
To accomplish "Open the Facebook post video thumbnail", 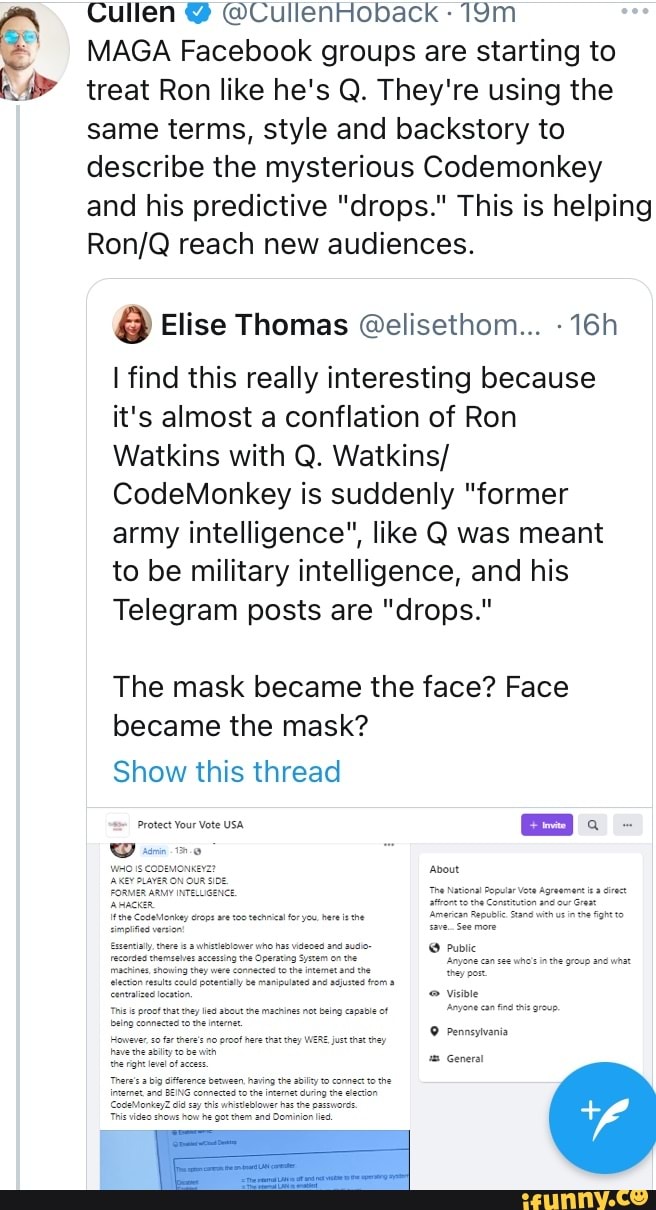I will click(x=255, y=1157).
